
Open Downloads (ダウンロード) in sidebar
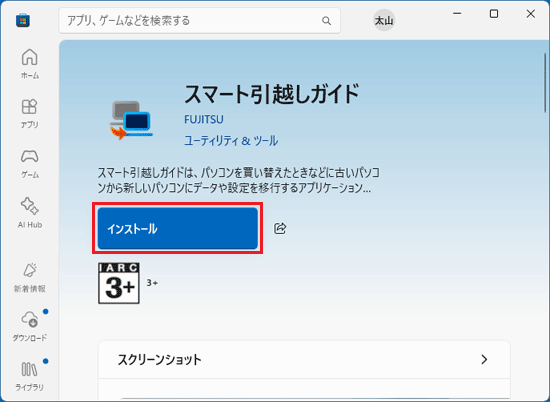[x=29, y=327]
